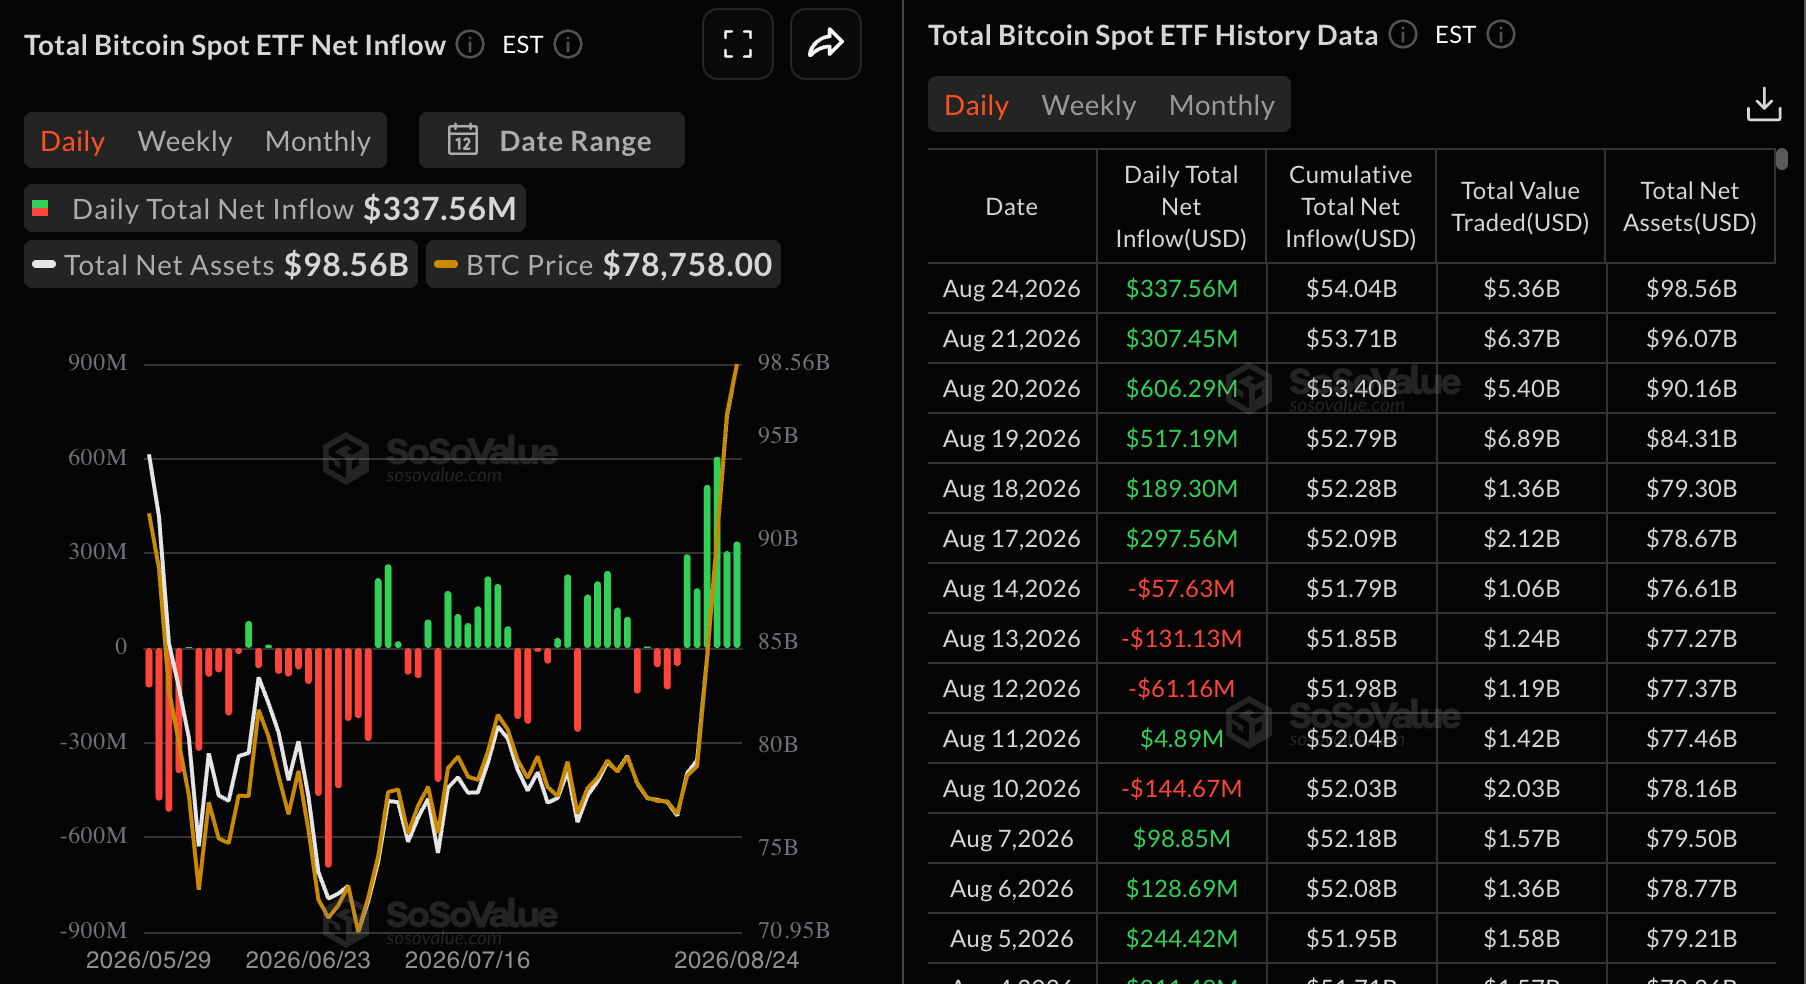Click the $517.19M inflow value
1806x984 pixels.
(1182, 439)
